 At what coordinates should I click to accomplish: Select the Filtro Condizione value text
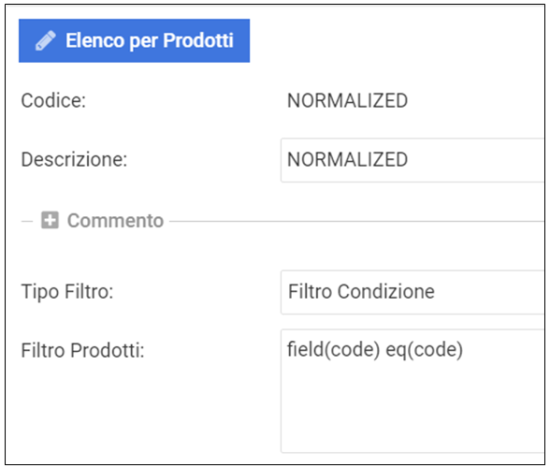coord(361,292)
